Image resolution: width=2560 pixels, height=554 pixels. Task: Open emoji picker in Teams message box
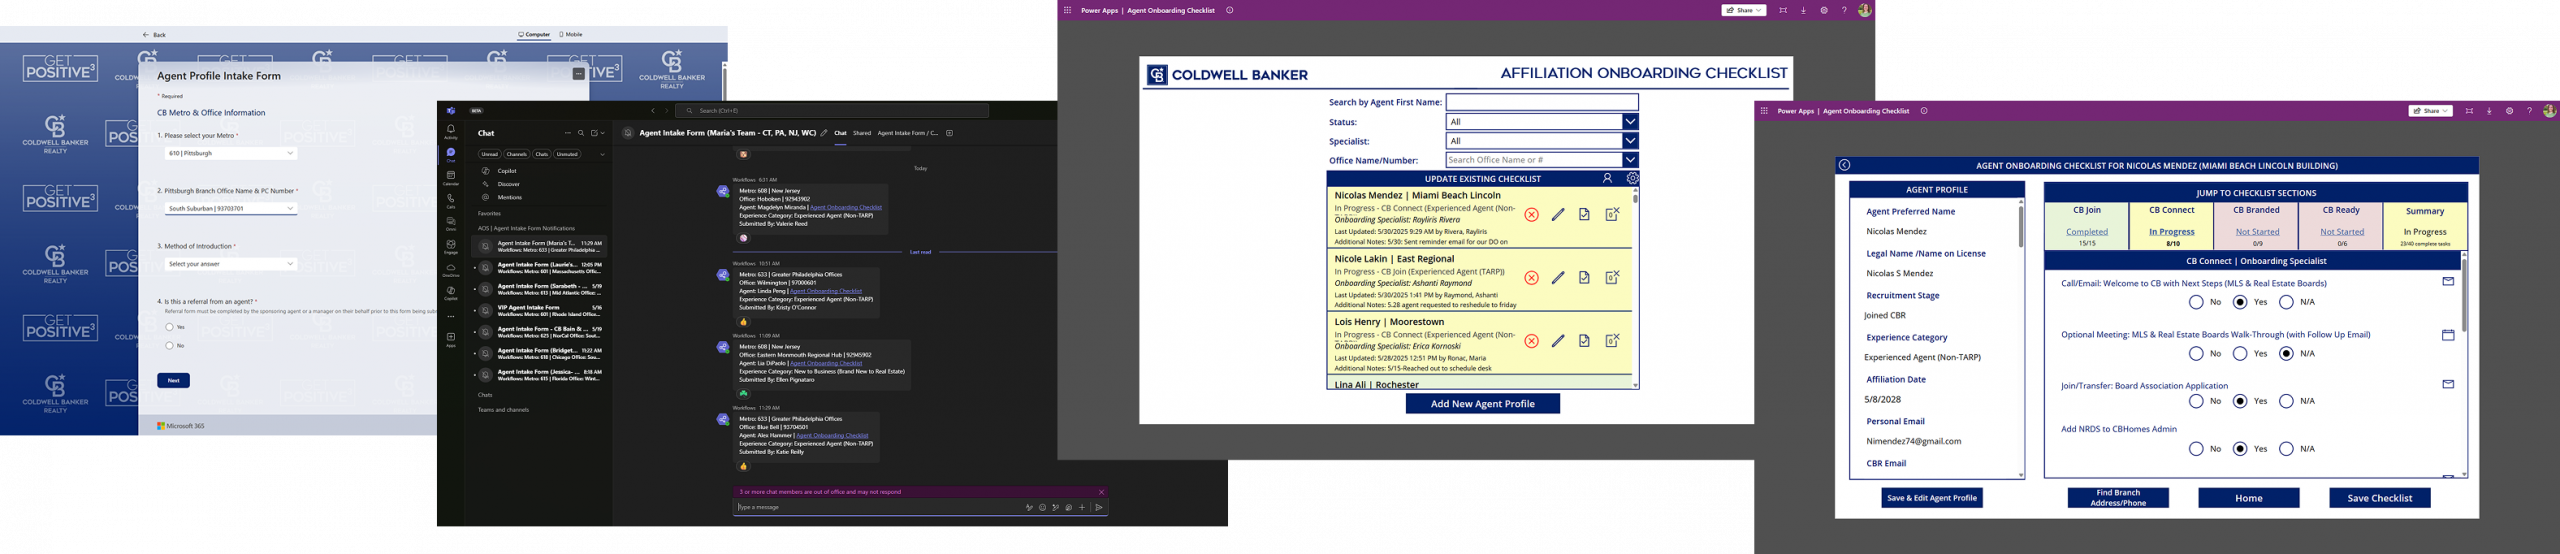(1042, 507)
